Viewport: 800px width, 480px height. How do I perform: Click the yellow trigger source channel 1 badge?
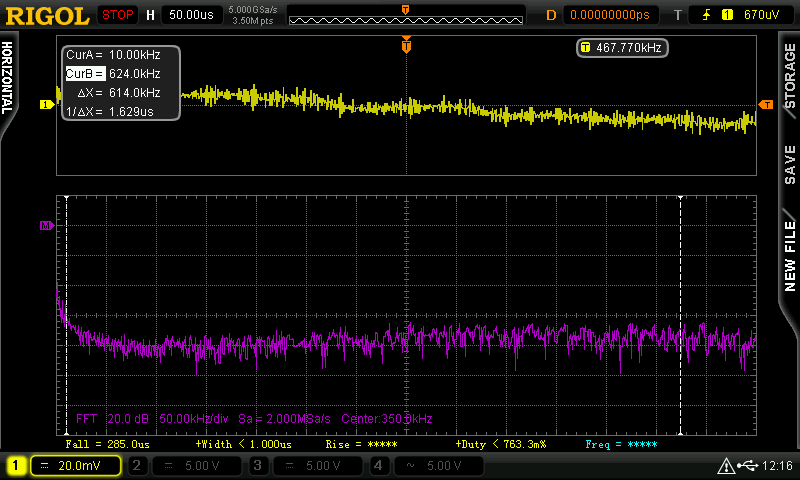pos(727,15)
